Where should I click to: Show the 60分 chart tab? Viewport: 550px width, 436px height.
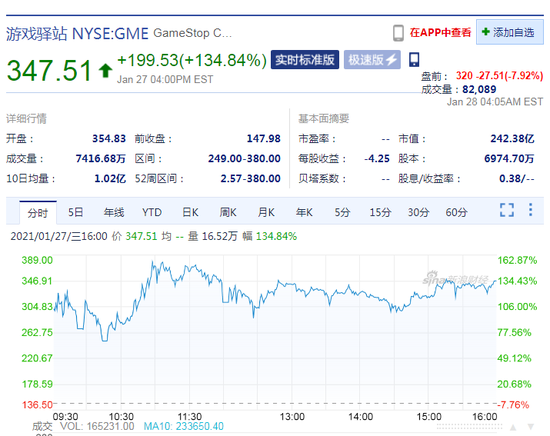coord(456,212)
